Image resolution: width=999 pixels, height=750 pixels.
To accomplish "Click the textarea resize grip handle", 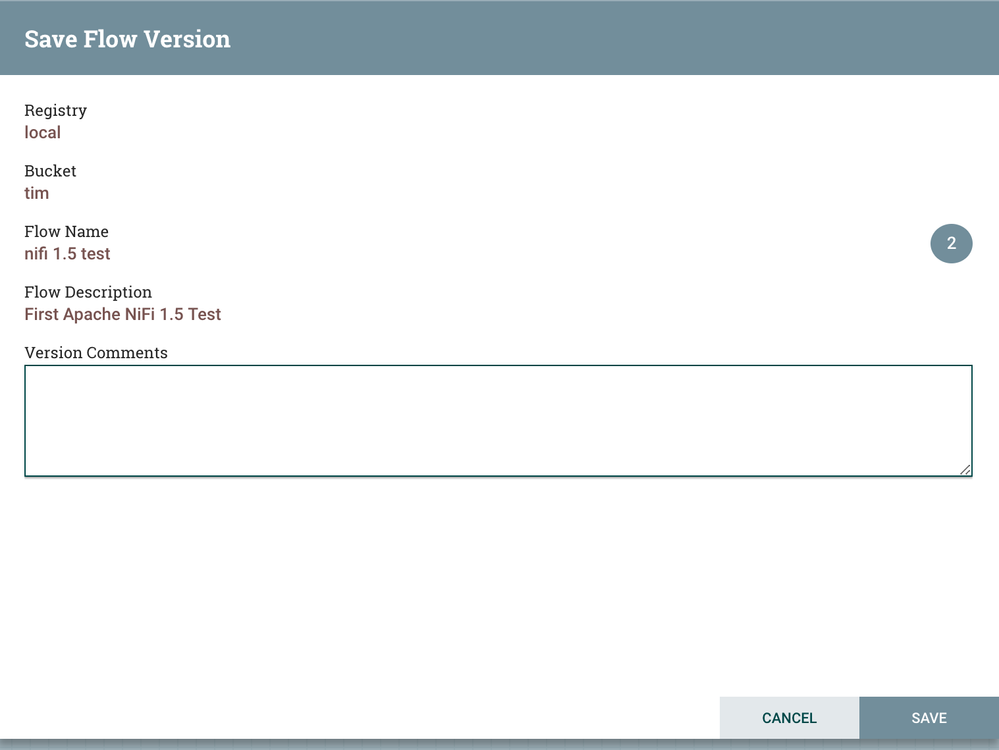I will tap(966, 470).
